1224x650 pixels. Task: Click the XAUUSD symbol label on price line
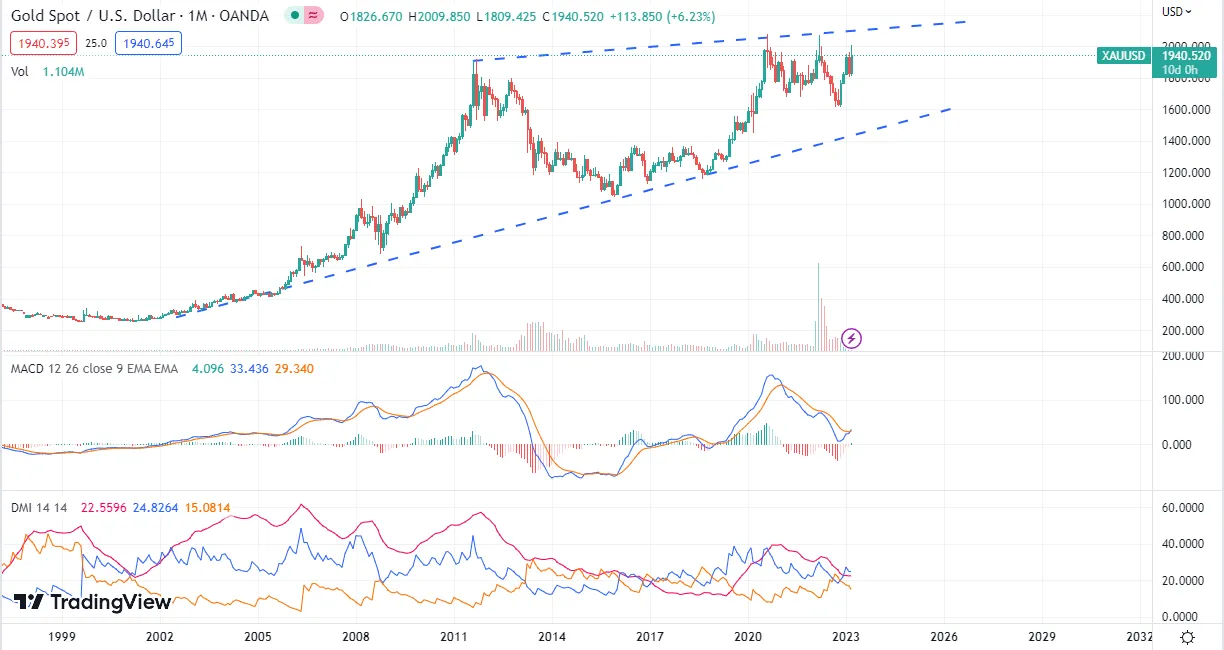[x=1123, y=56]
